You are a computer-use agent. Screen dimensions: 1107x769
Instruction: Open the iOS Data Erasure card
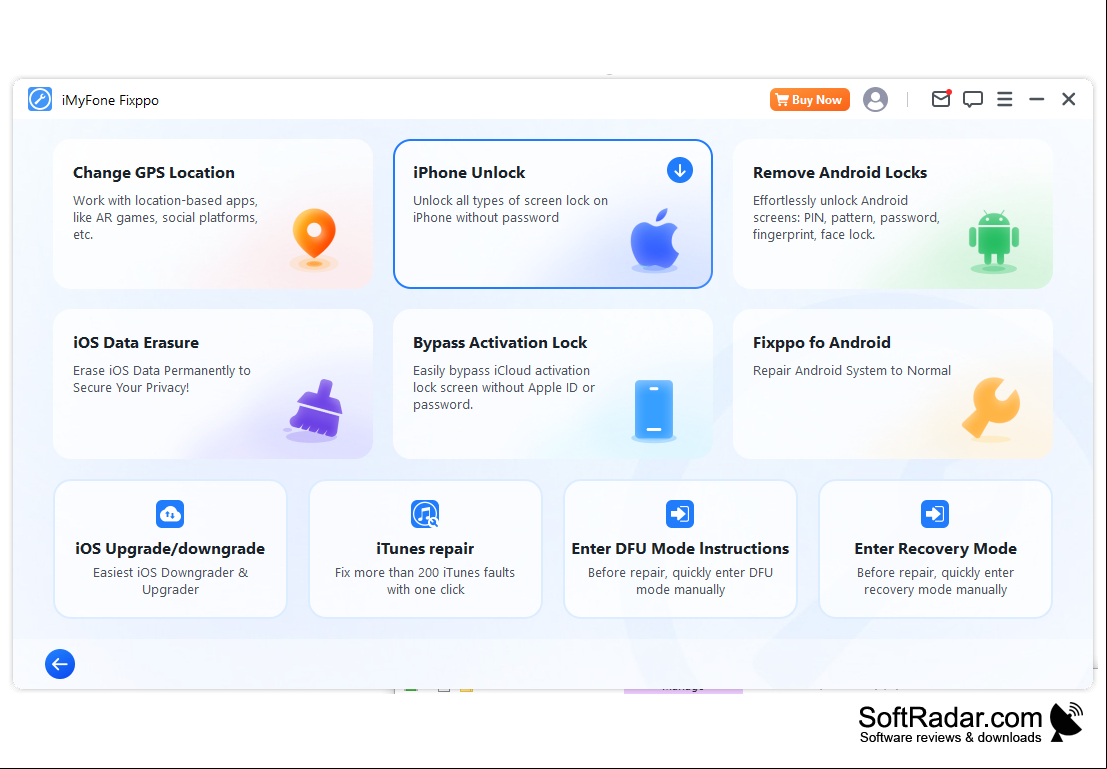[213, 384]
